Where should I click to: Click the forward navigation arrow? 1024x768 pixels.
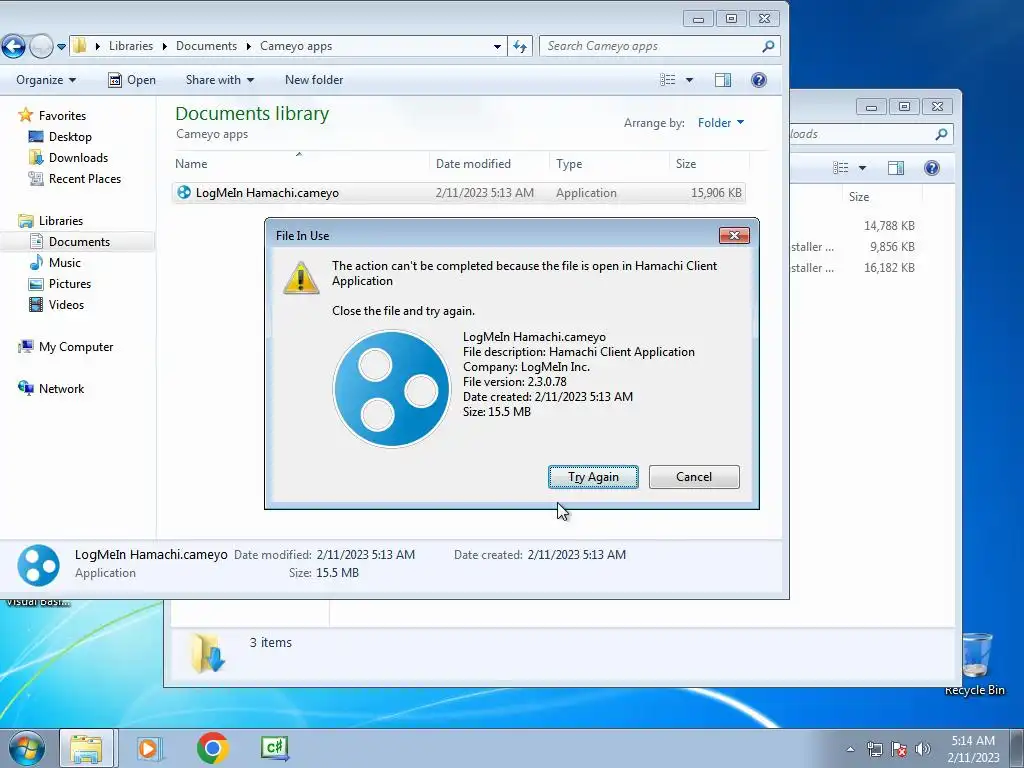point(41,46)
